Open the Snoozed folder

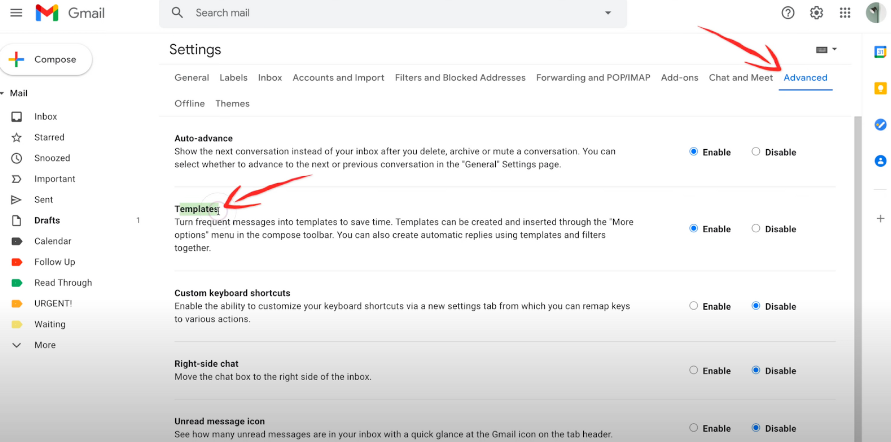52,158
